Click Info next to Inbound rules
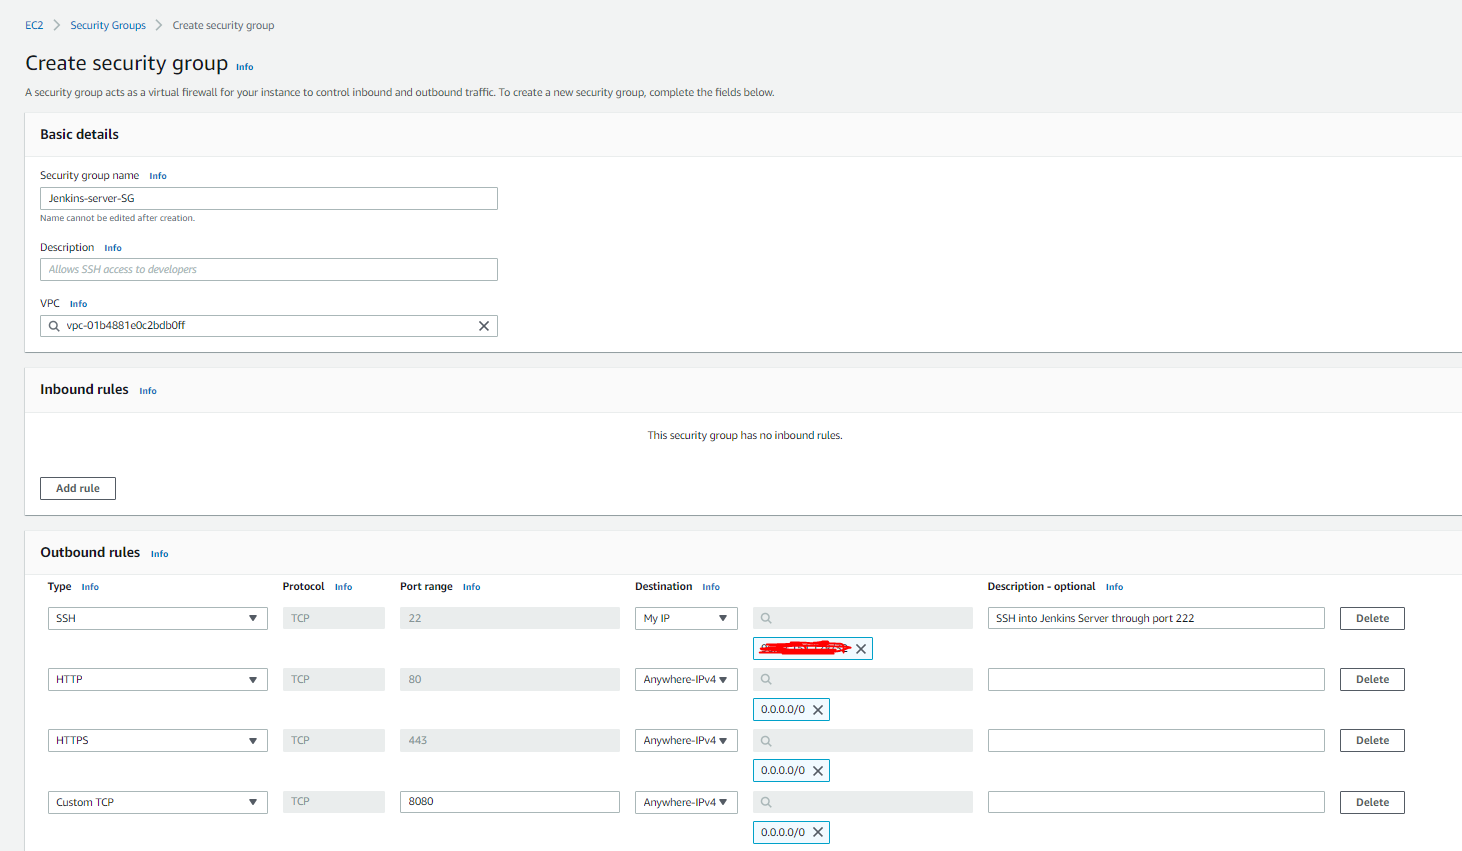This screenshot has width=1462, height=851. (x=147, y=390)
